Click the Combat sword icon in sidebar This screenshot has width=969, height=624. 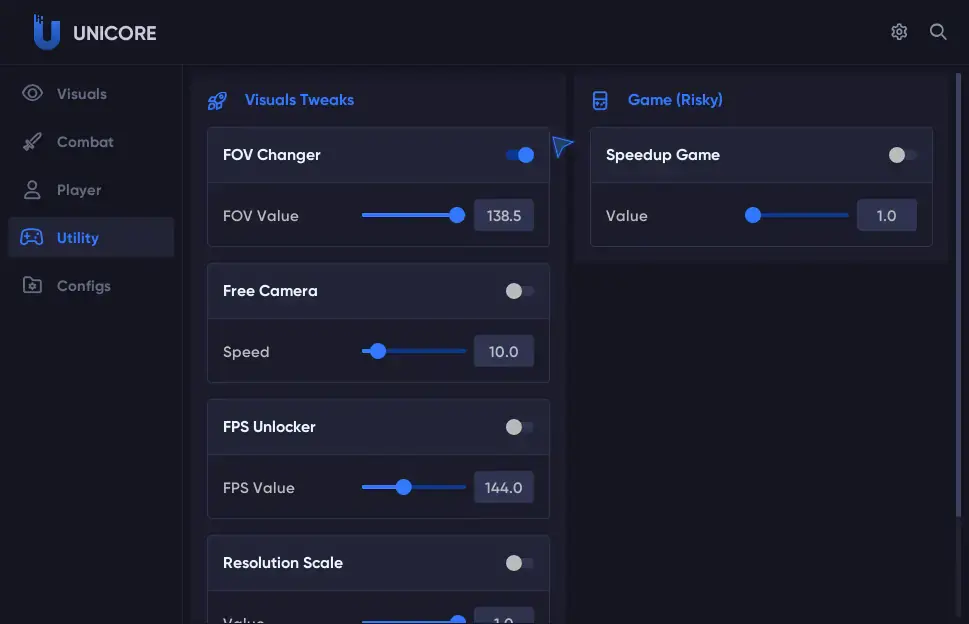coord(32,141)
